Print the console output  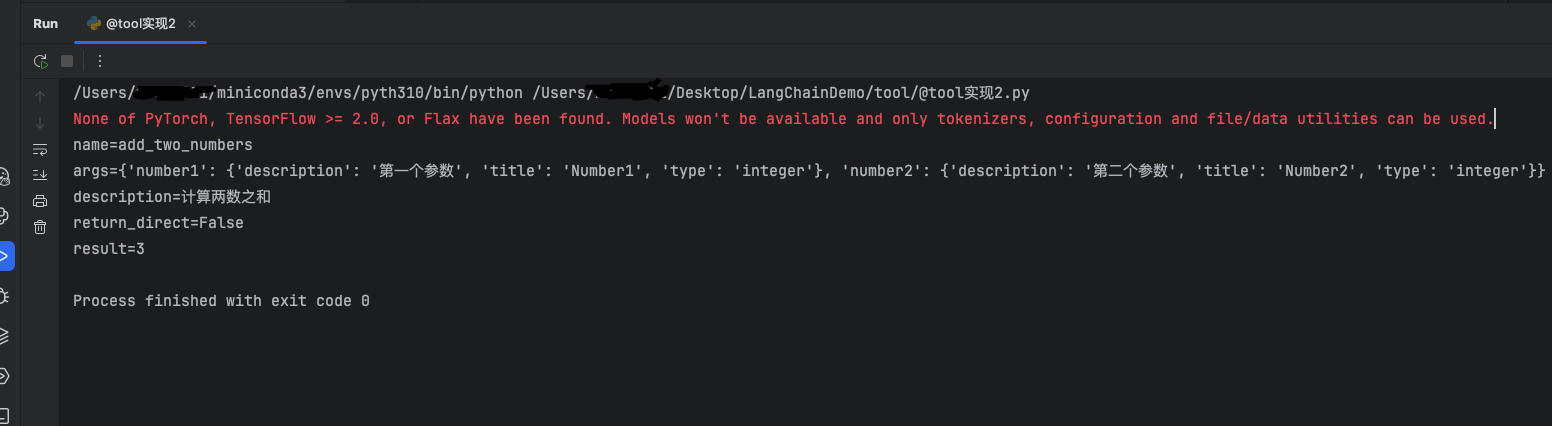click(x=40, y=201)
